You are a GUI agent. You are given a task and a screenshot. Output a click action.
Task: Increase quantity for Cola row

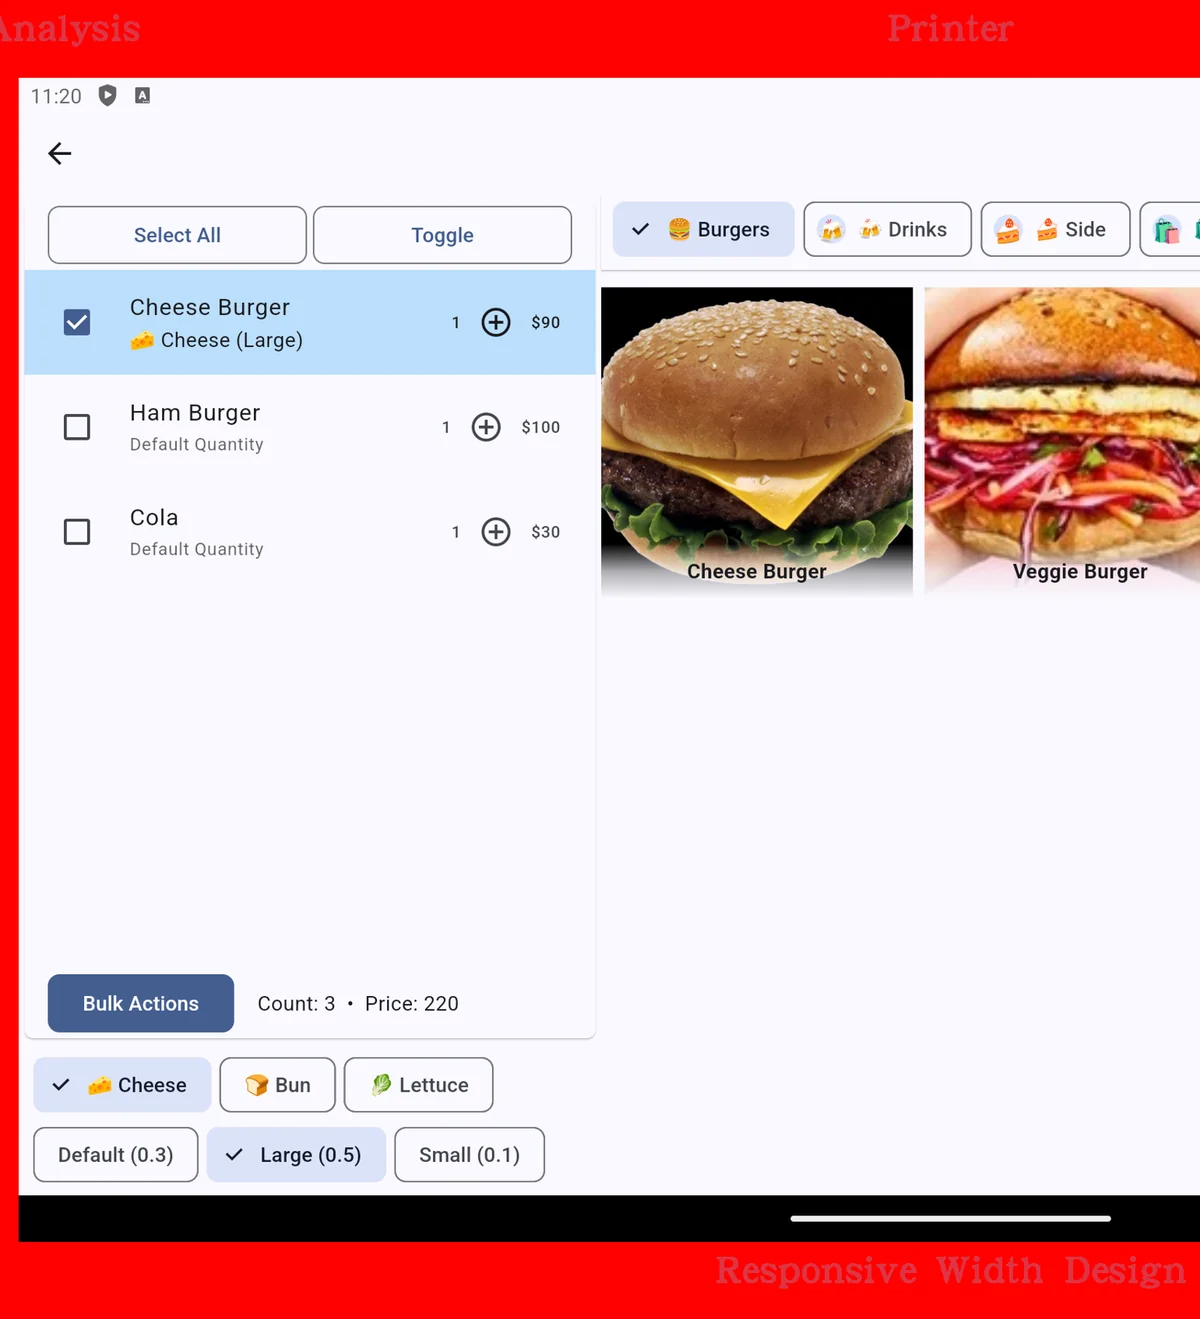(x=496, y=532)
